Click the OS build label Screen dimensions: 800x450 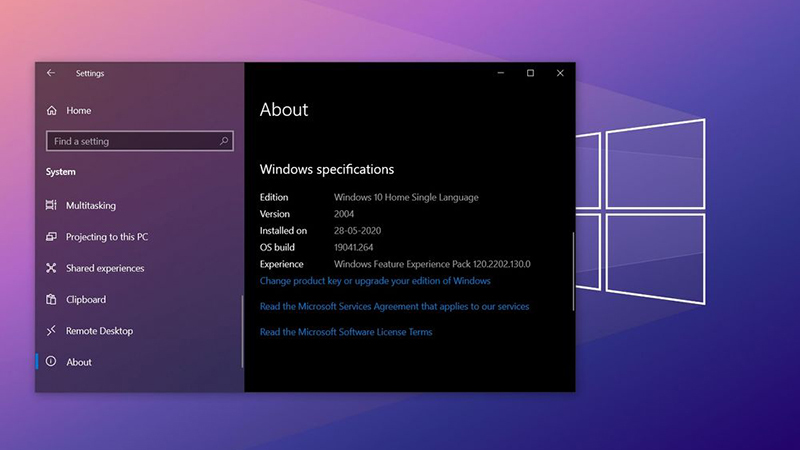tap(277, 247)
